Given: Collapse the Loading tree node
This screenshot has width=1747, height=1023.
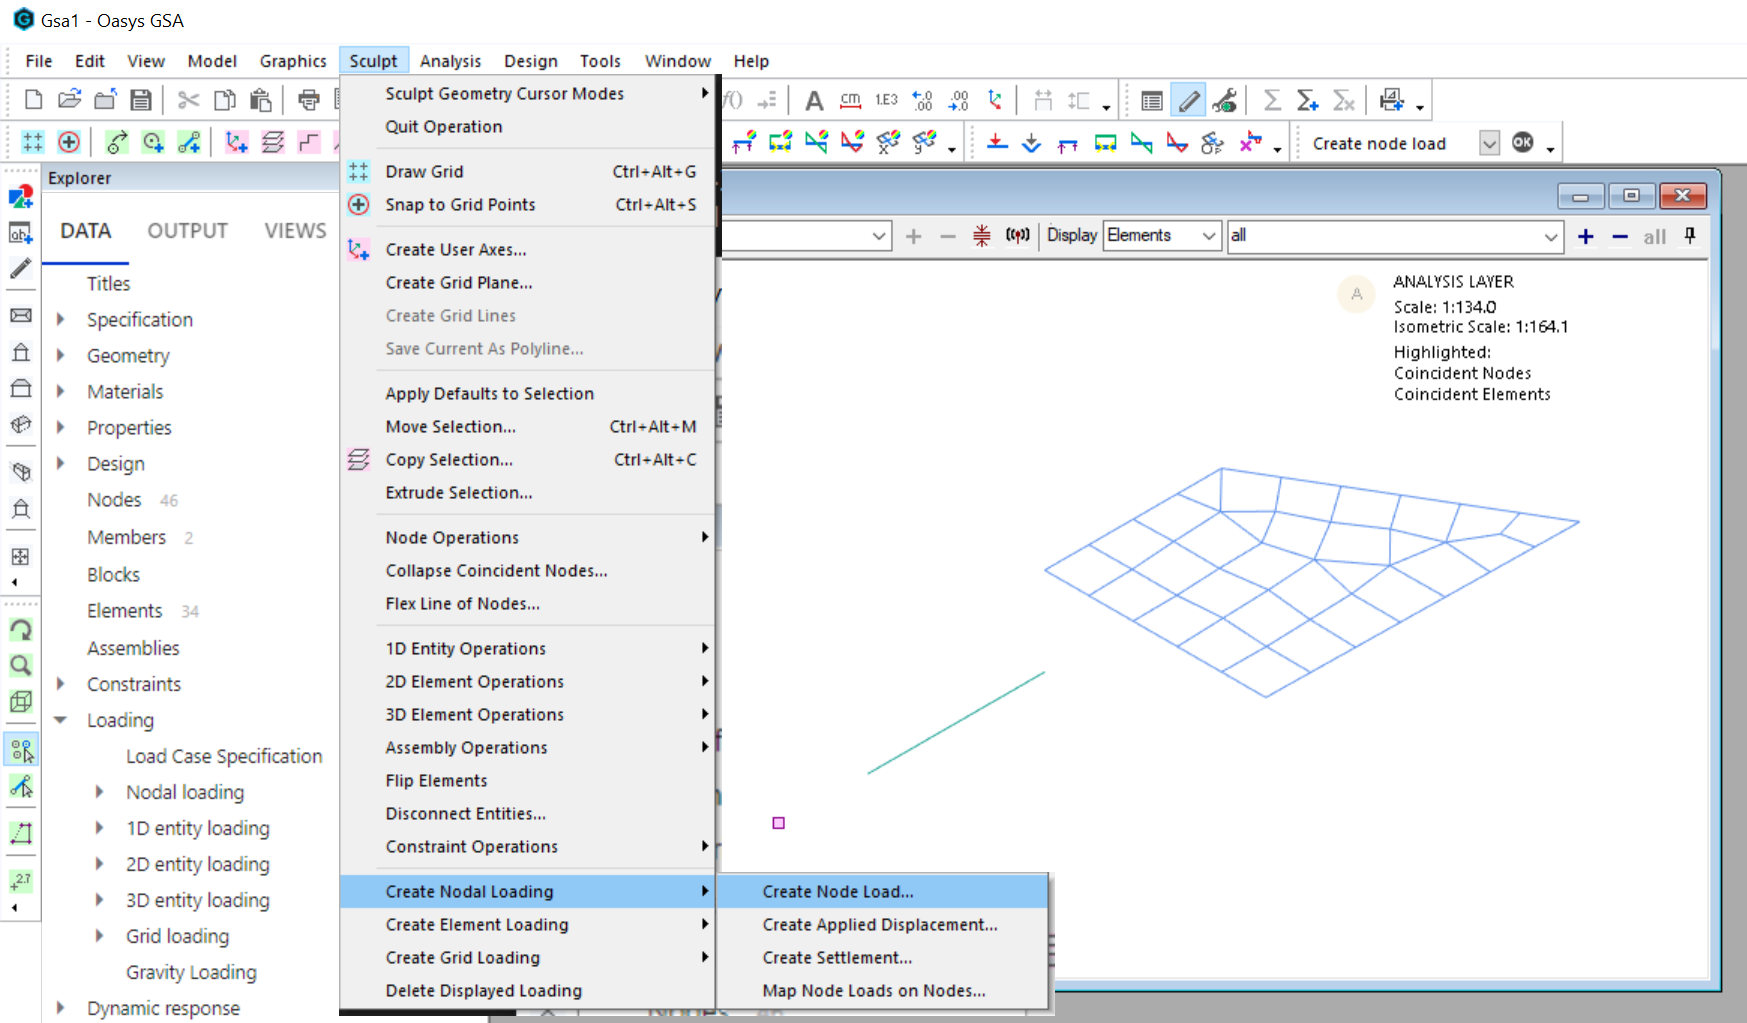Looking at the screenshot, I should point(61,720).
